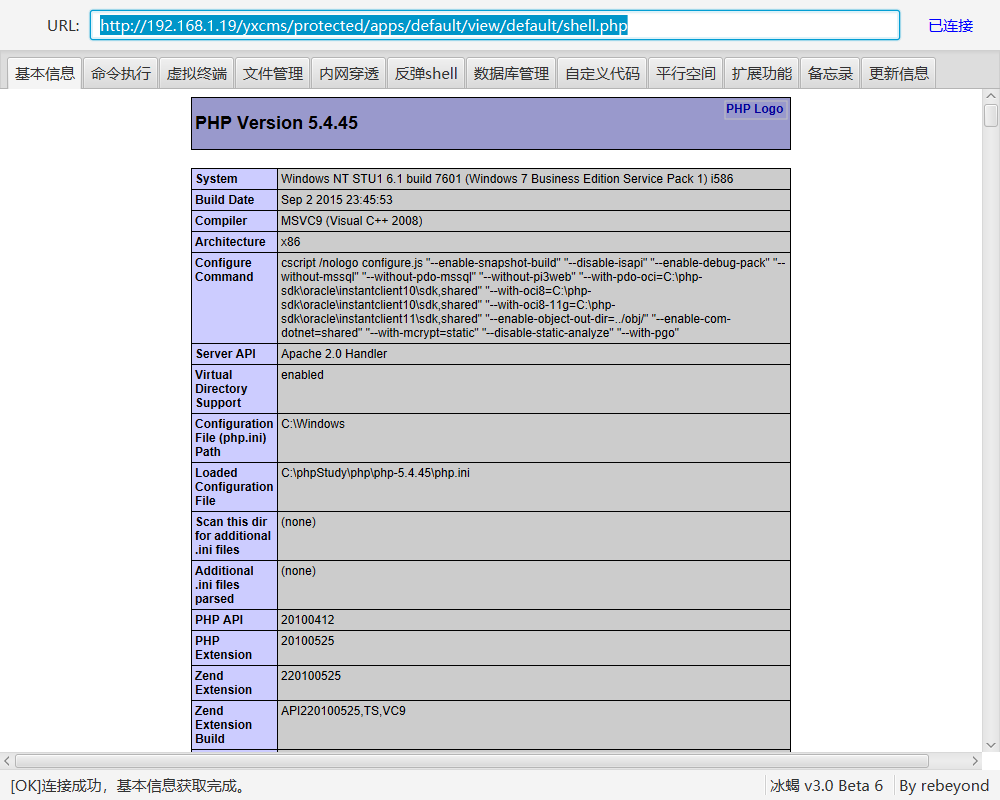This screenshot has height=800, width=1000.
Task: Click the vertical scrollbar up arrow
Action: [990, 95]
